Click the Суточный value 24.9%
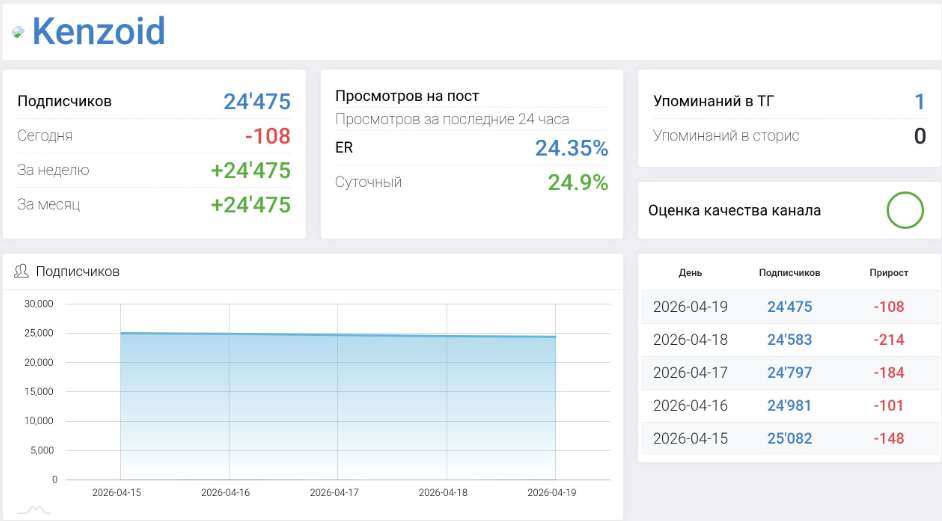The image size is (942, 521). pyautogui.click(x=578, y=183)
